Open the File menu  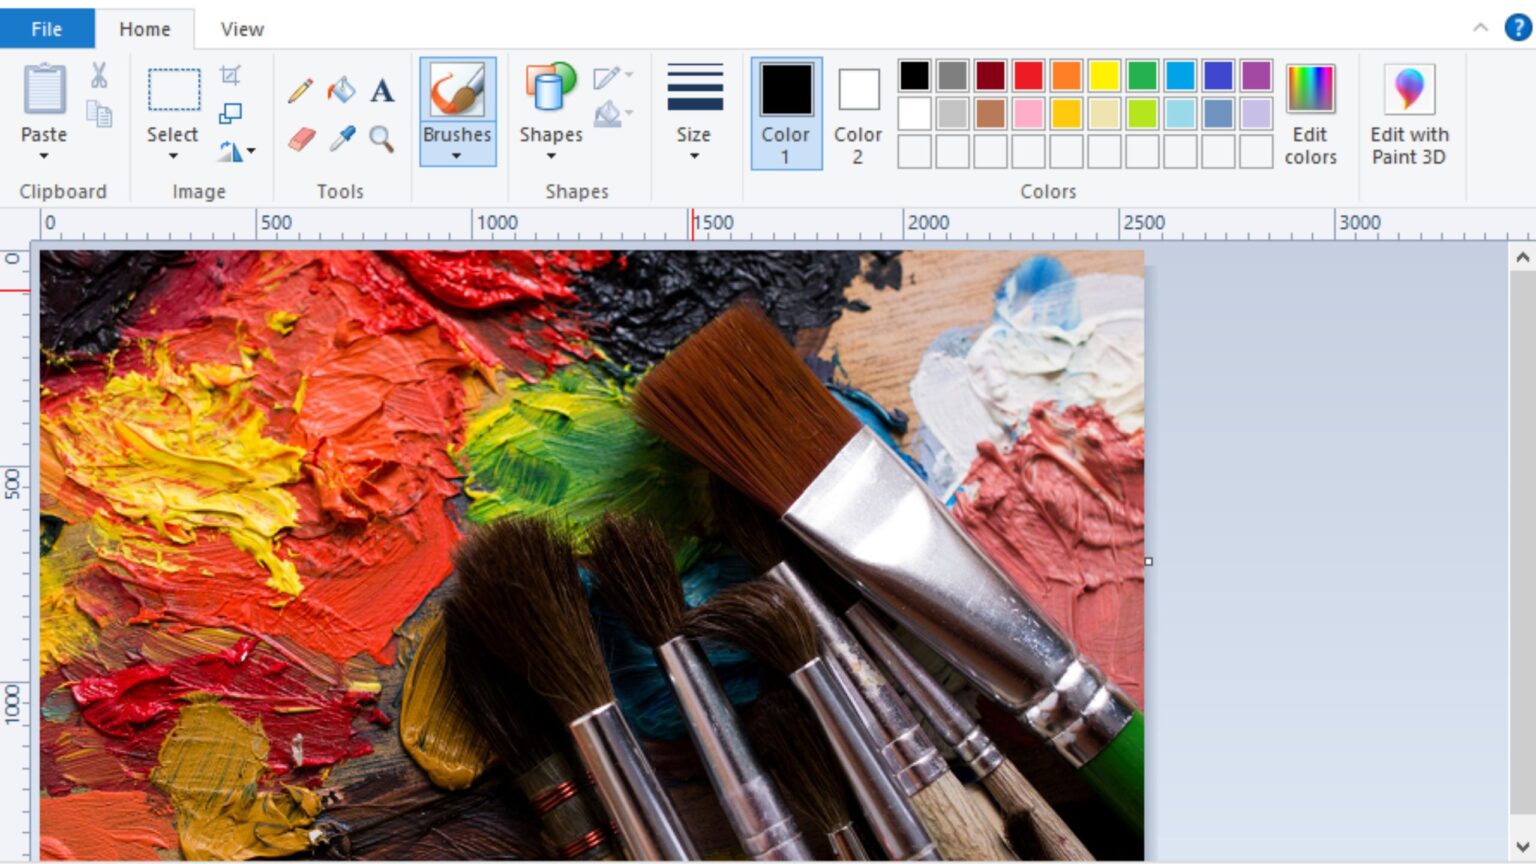tap(46, 29)
